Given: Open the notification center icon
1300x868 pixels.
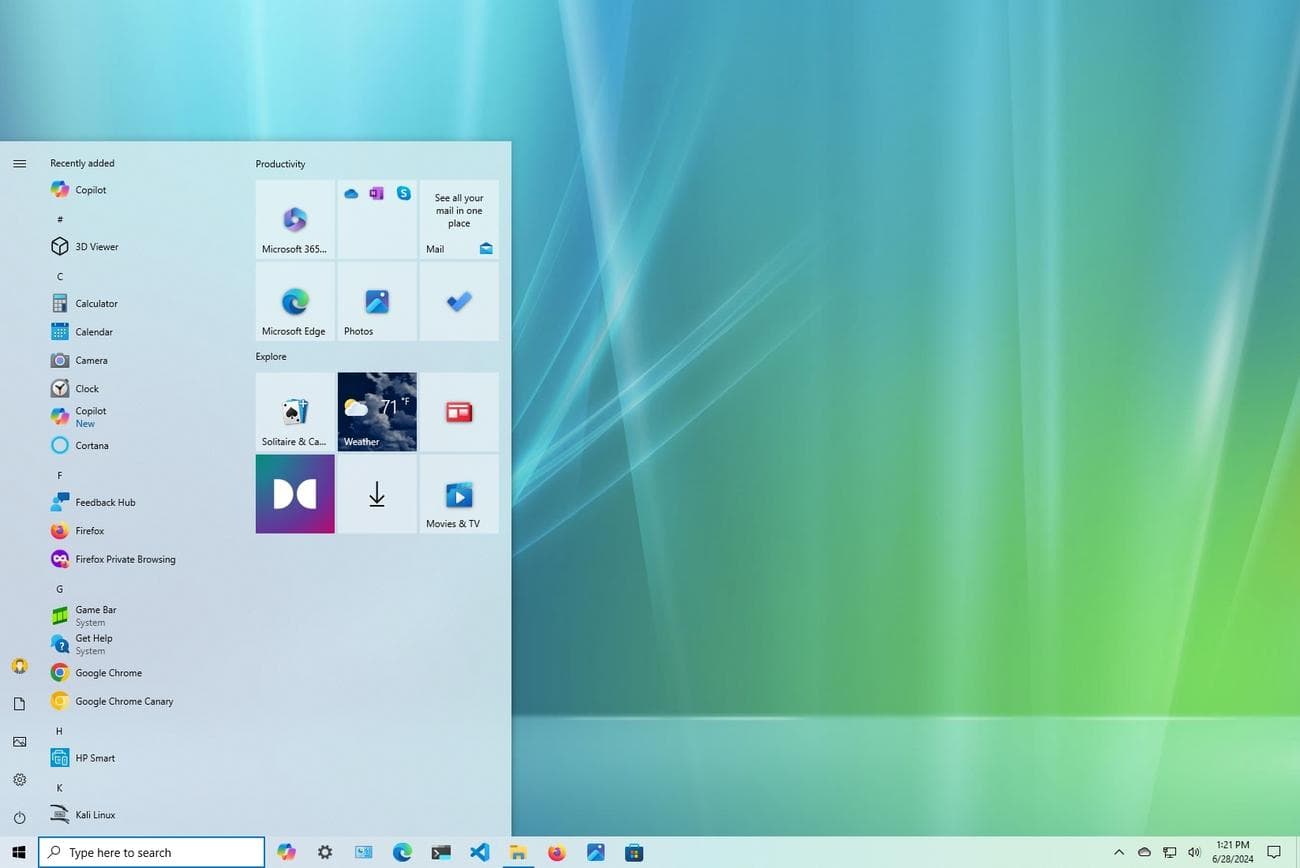Looking at the screenshot, I should pyautogui.click(x=1274, y=852).
